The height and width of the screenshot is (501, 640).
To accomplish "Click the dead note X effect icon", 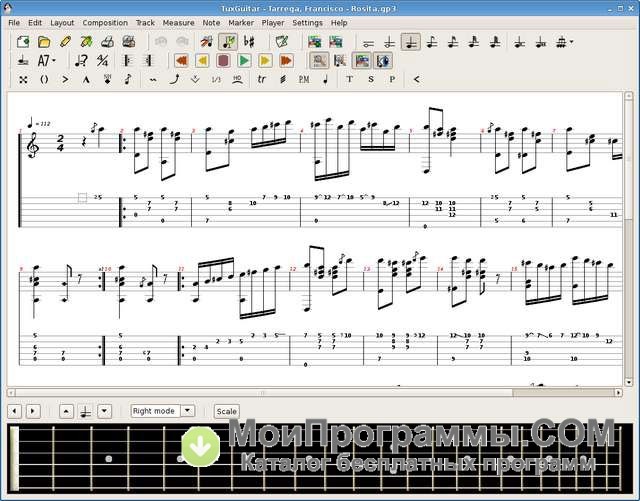I will [23, 80].
